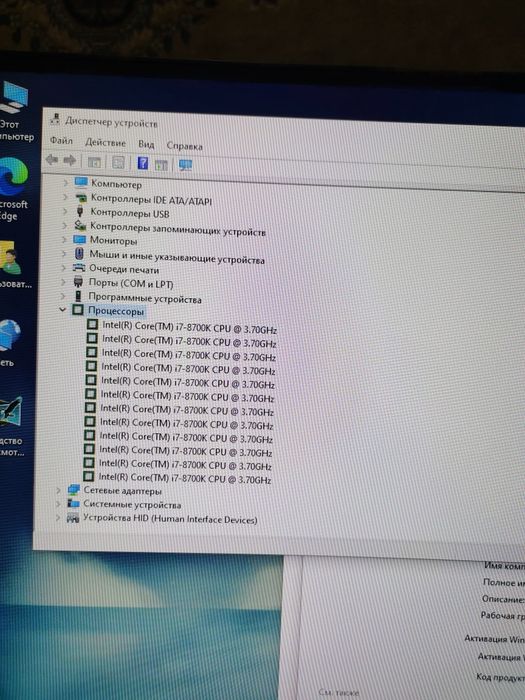Expand the Контроллеры USB chevron
Screen dimensions: 525x700
[65, 211]
